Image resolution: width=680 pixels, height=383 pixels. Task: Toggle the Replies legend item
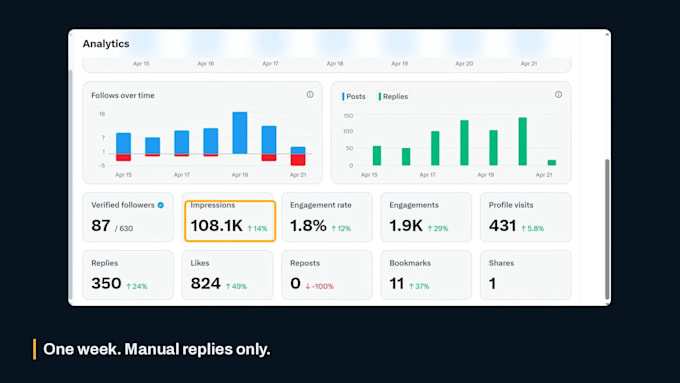click(393, 96)
